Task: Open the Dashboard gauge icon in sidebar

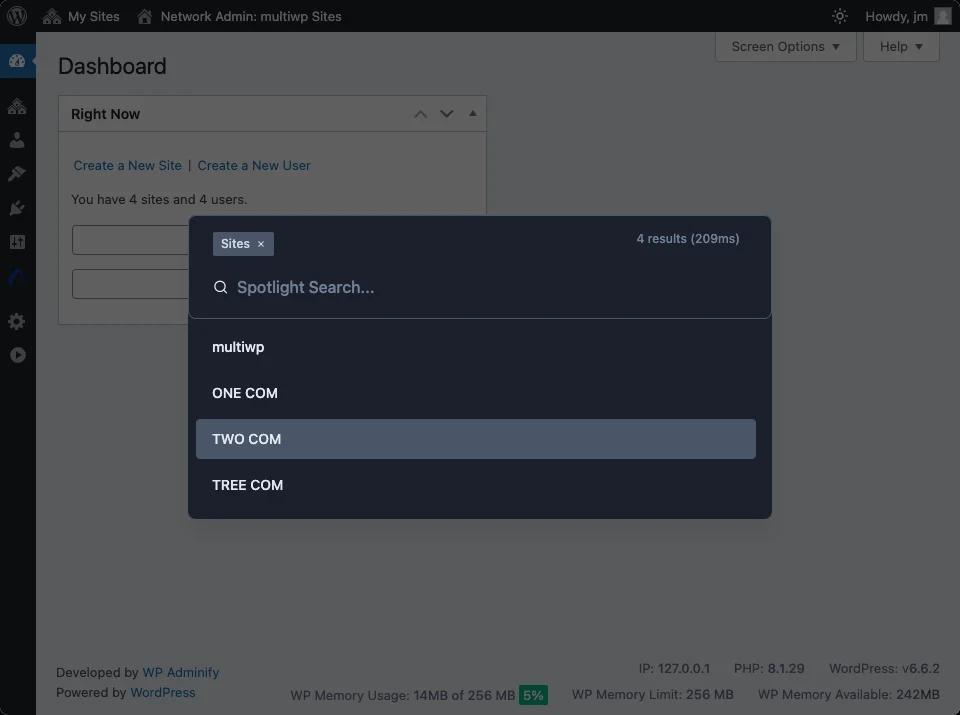Action: coord(17,61)
